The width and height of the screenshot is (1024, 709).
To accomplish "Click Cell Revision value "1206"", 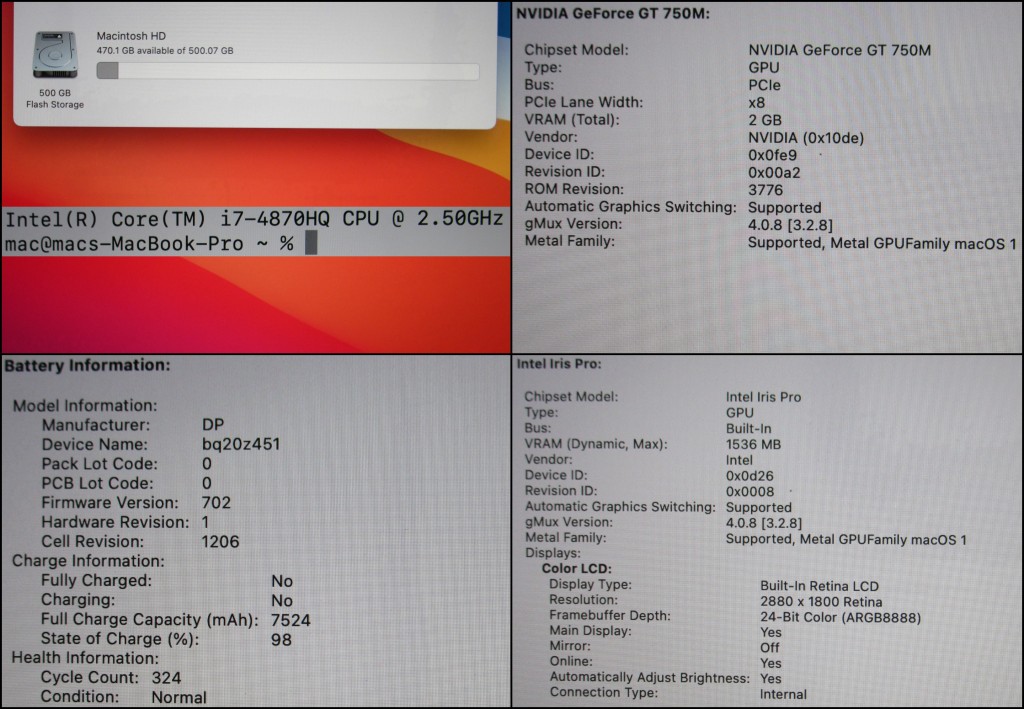I will pyautogui.click(x=220, y=542).
